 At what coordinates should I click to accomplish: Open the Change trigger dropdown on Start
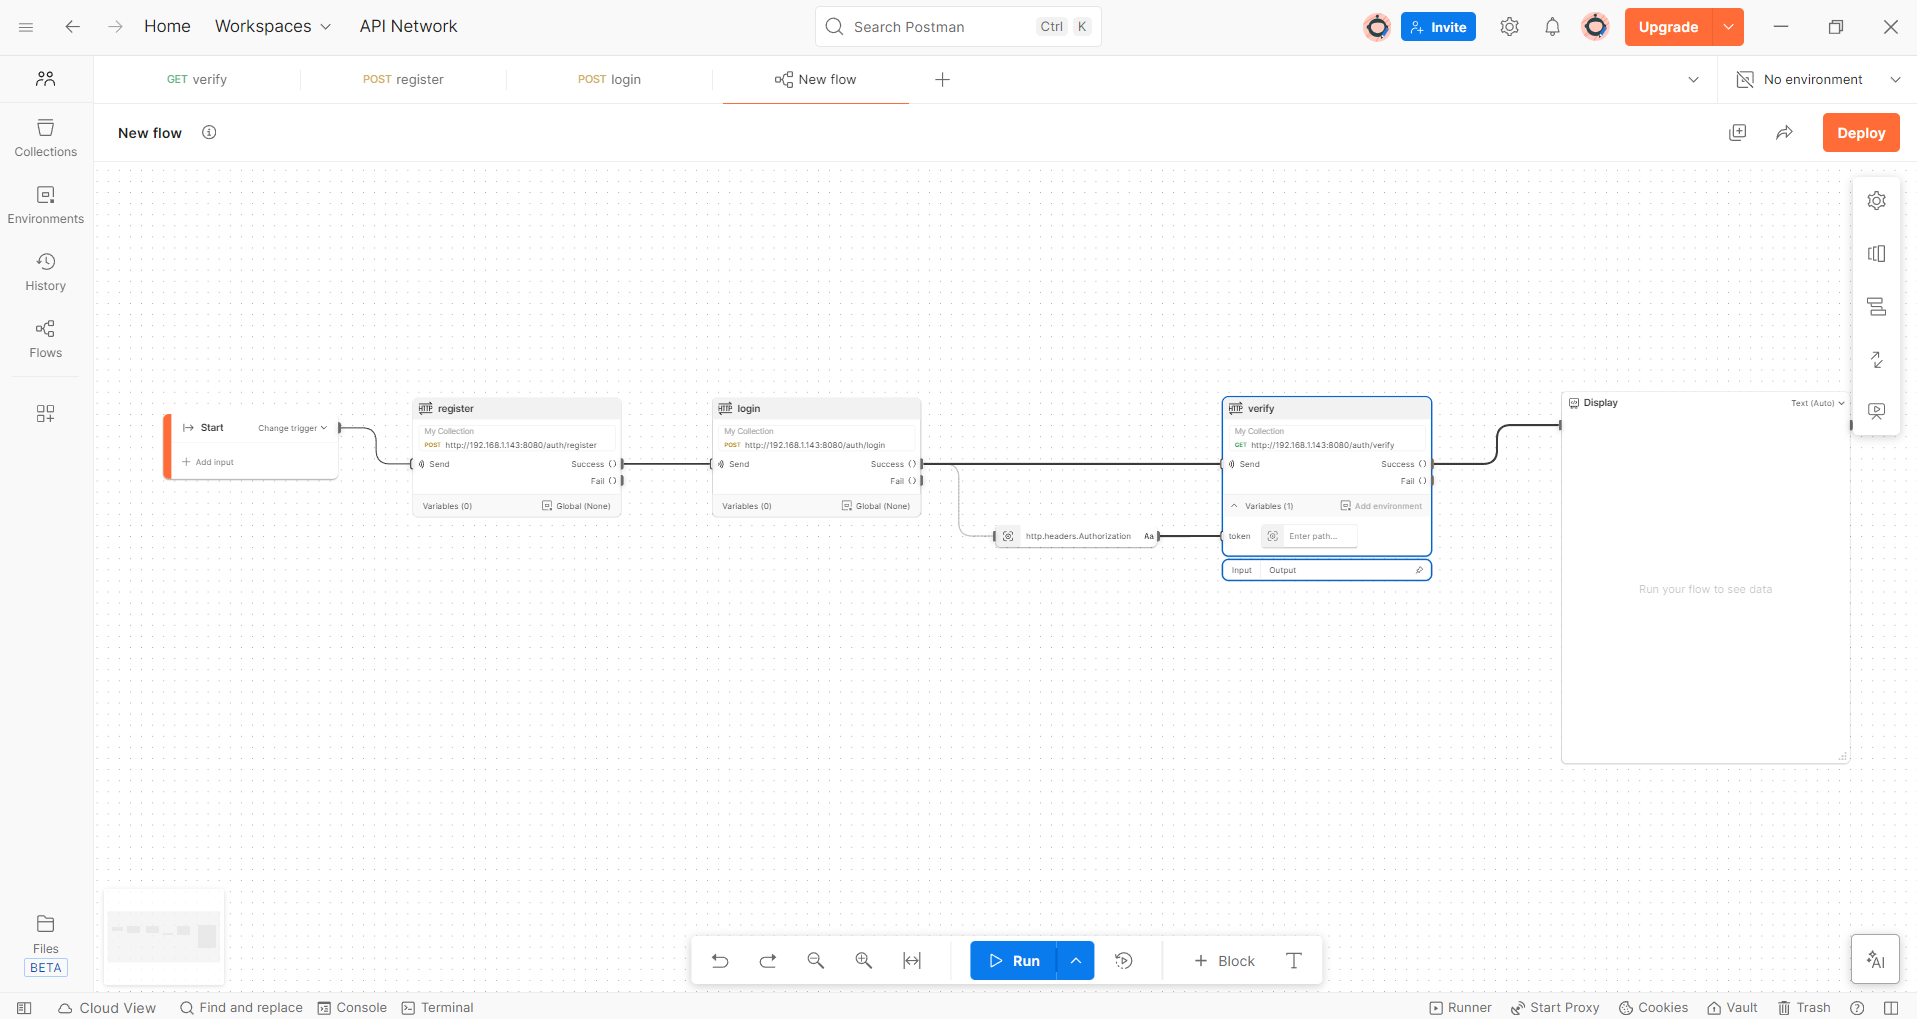point(292,428)
